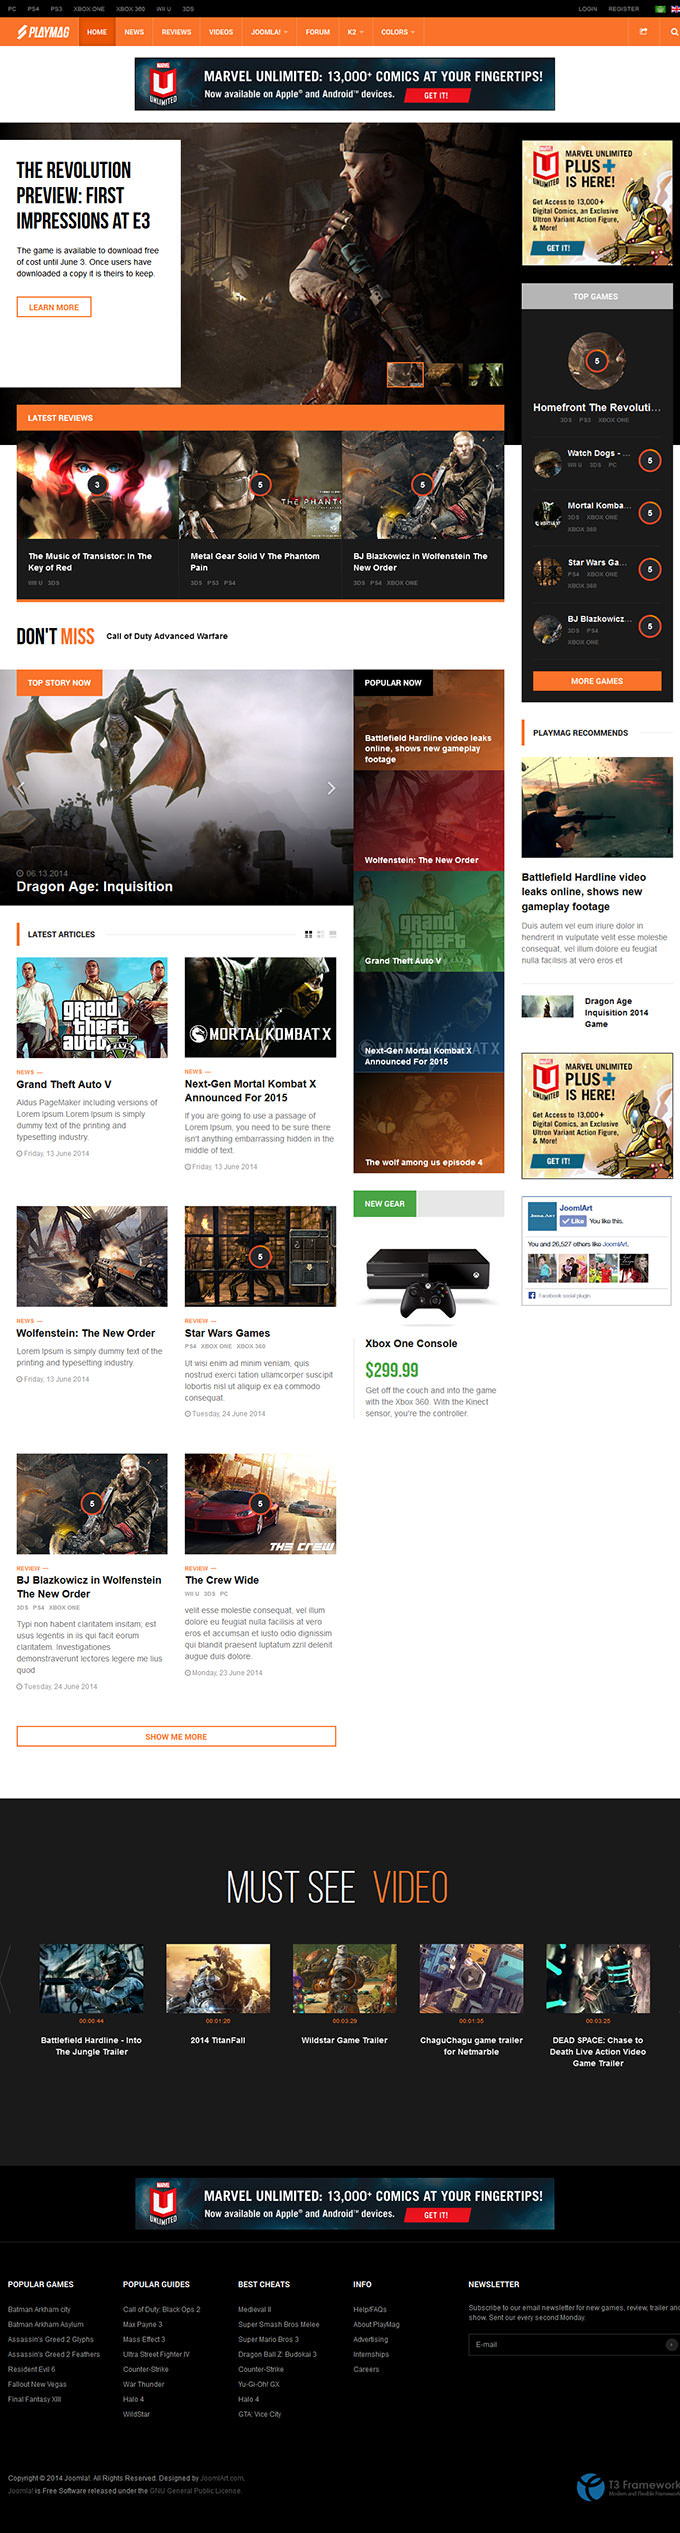Go to the Reviews menu item

(x=176, y=32)
